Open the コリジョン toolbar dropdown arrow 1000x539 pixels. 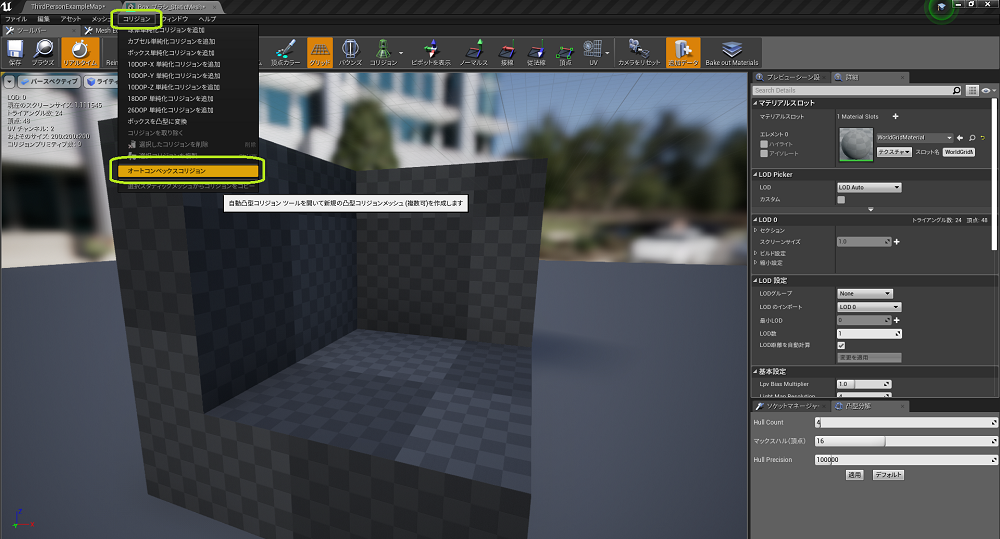pos(401,53)
